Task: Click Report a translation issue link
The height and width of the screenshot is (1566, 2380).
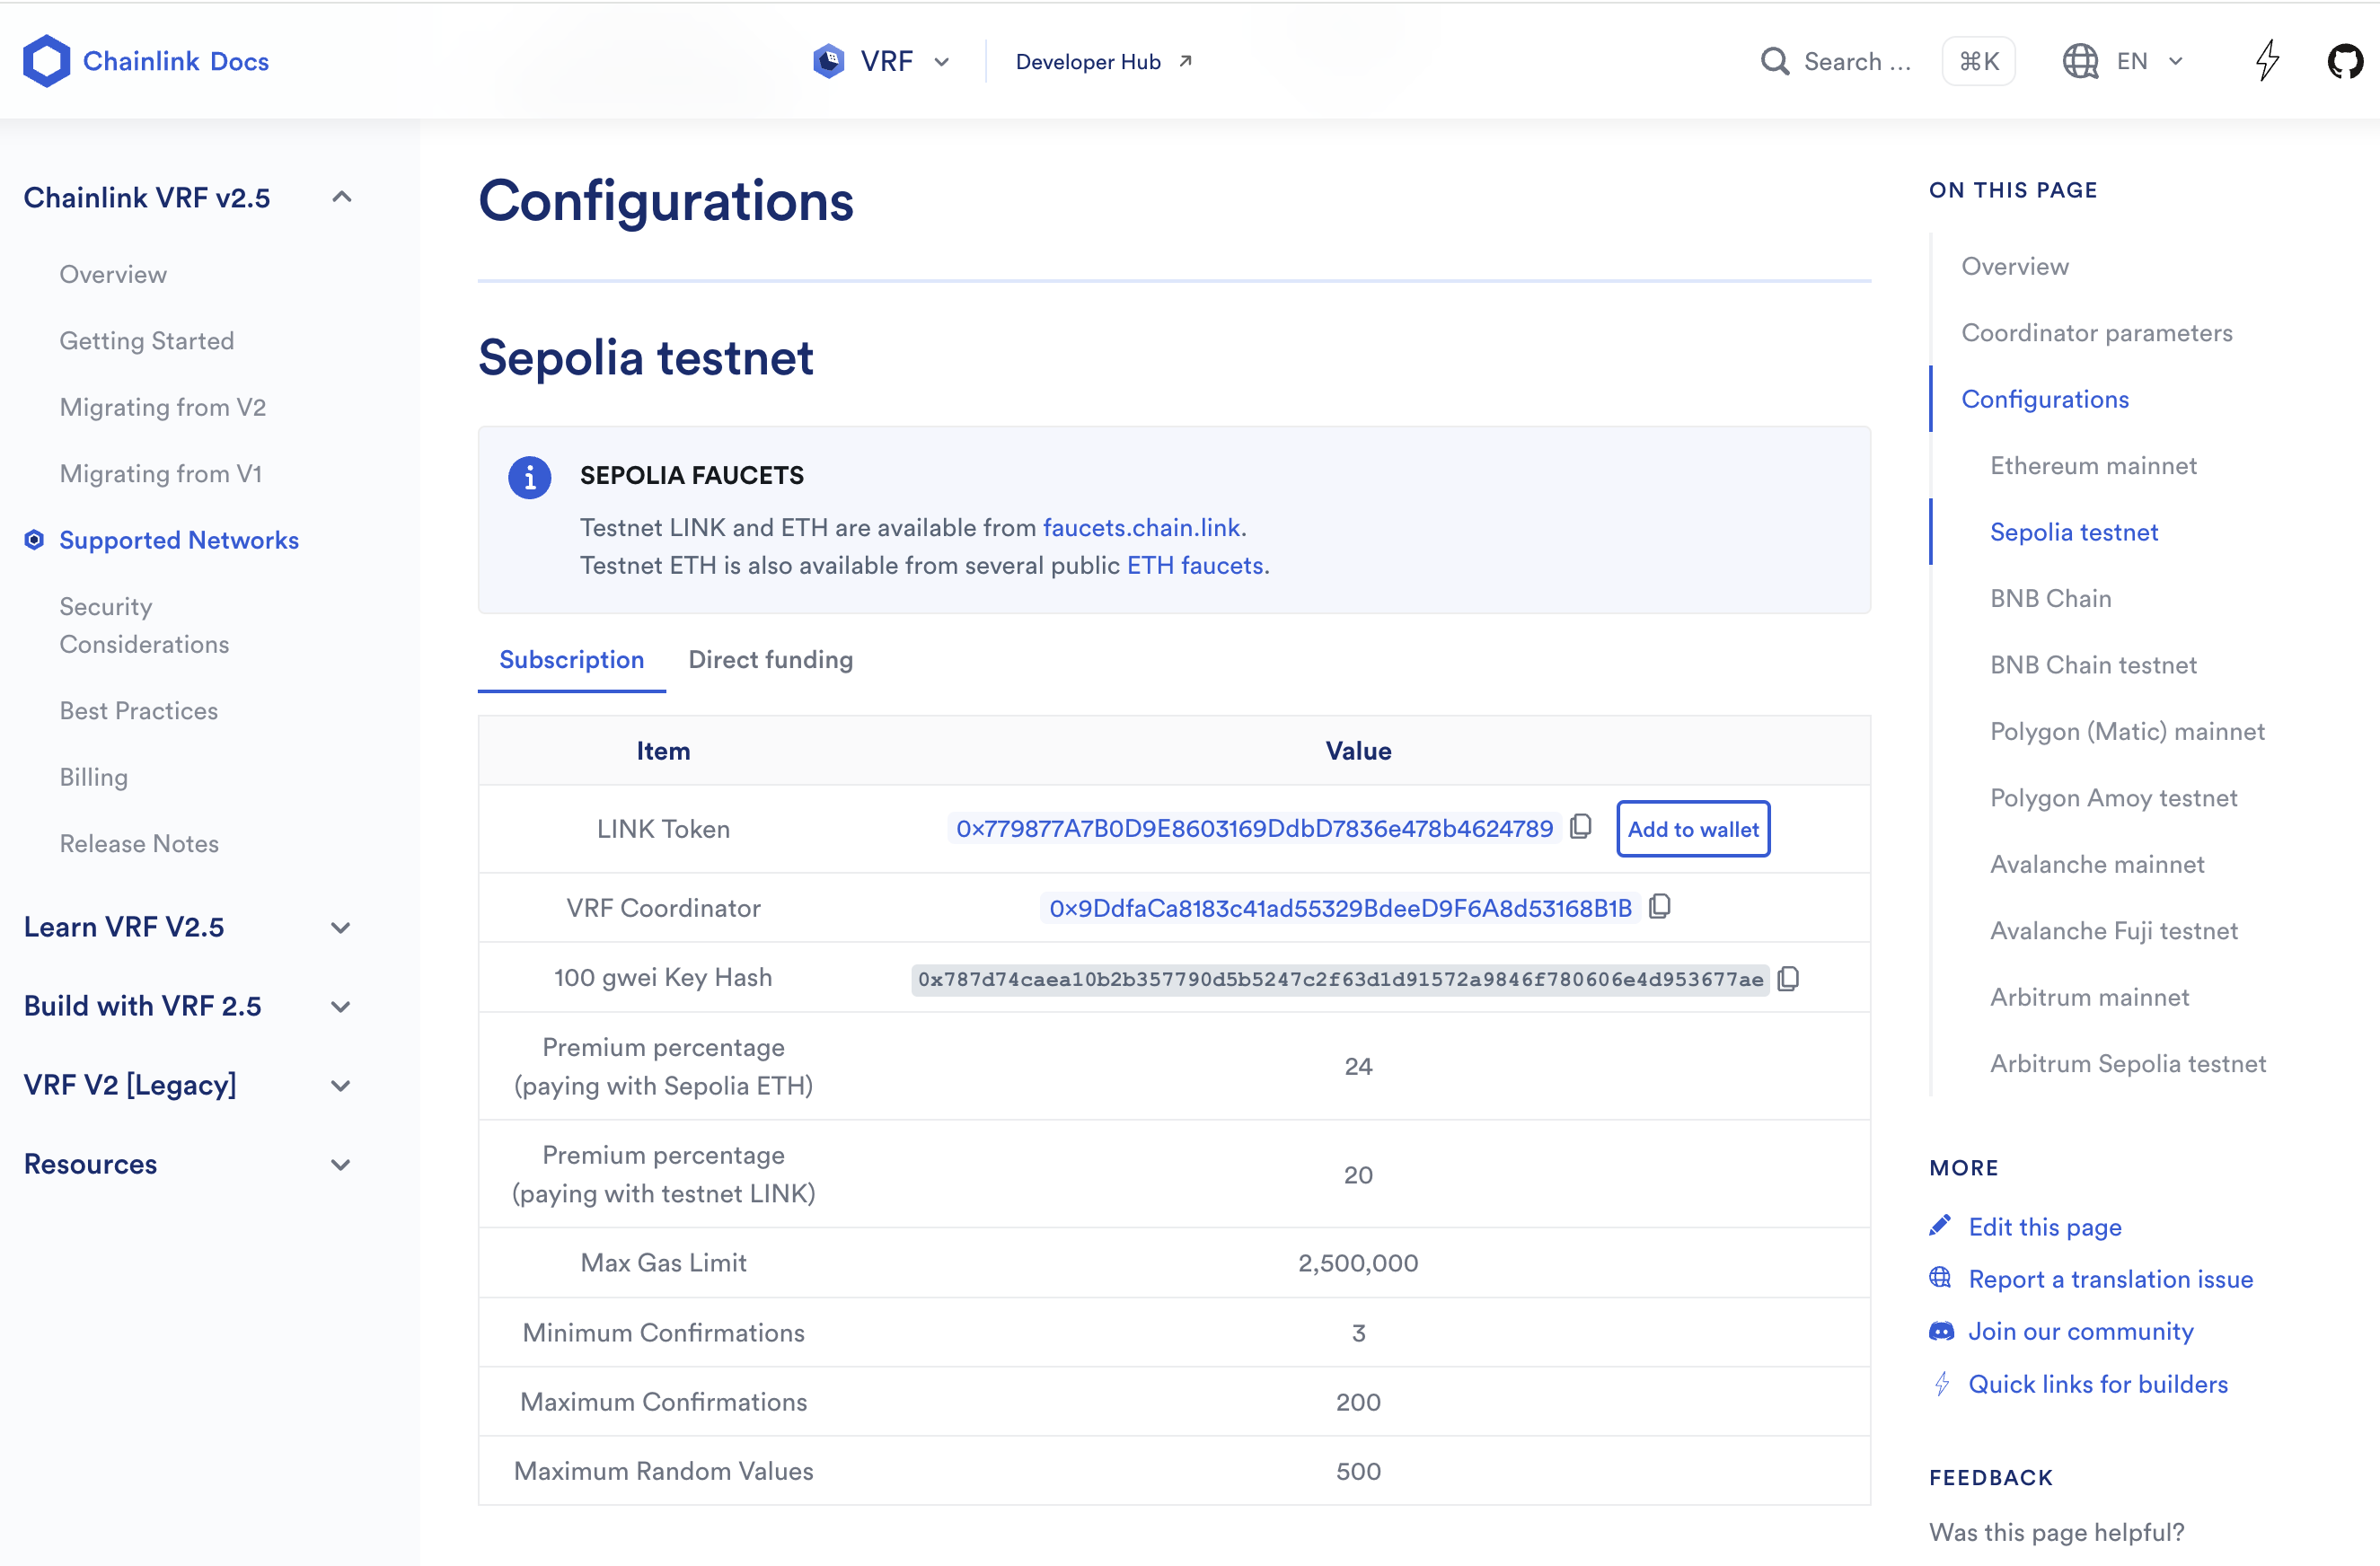Action: 2110,1278
